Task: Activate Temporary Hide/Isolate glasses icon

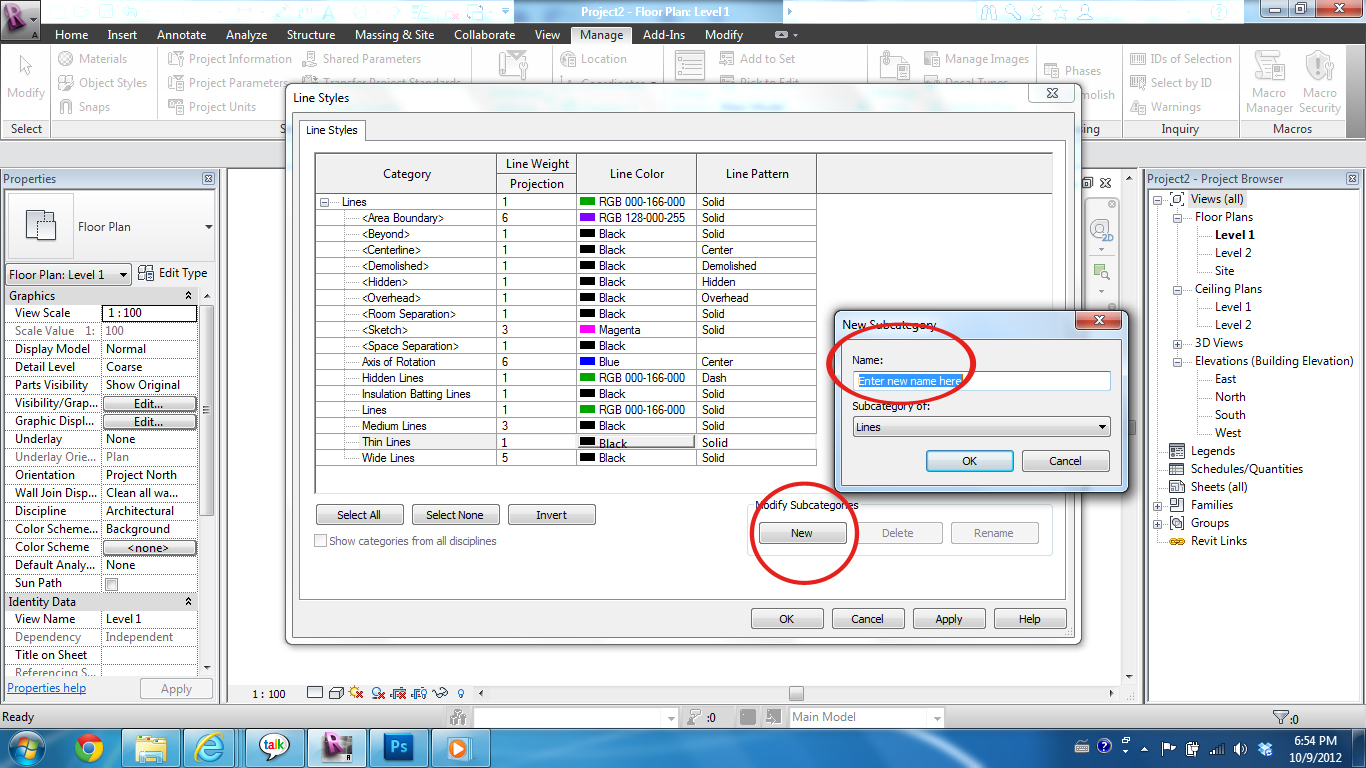Action: (442, 692)
